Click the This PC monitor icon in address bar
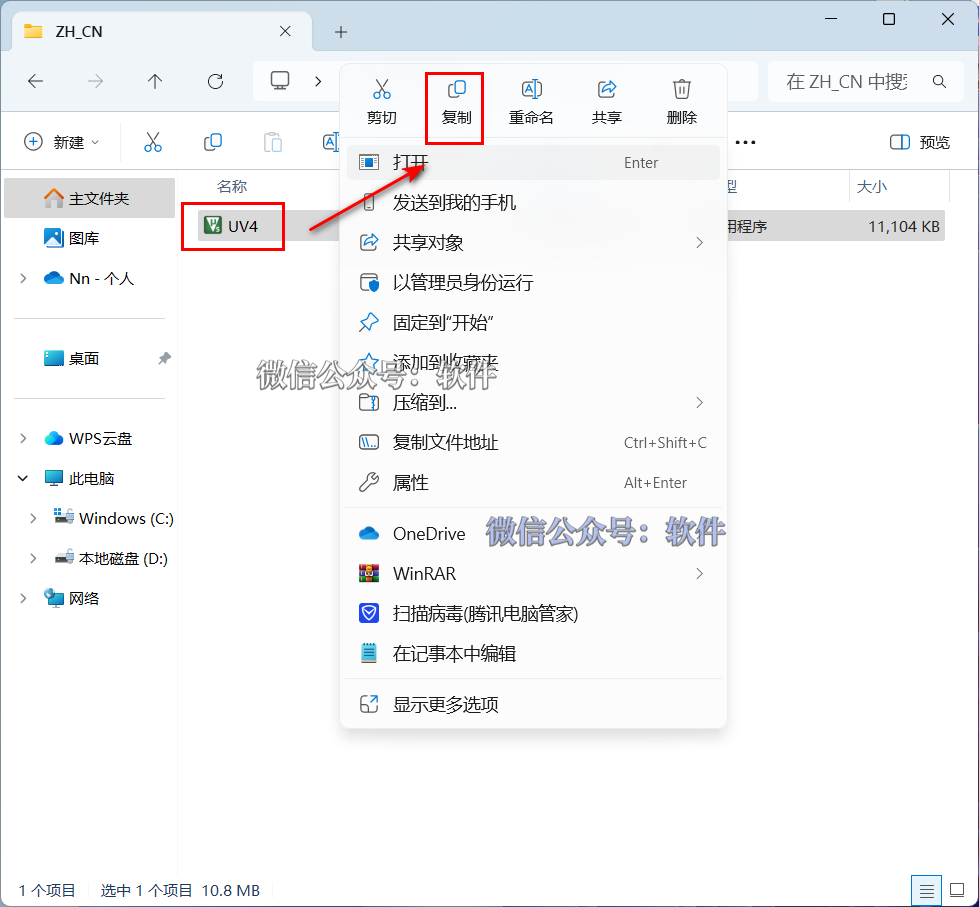Viewport: 979px width, 907px height. (x=280, y=81)
